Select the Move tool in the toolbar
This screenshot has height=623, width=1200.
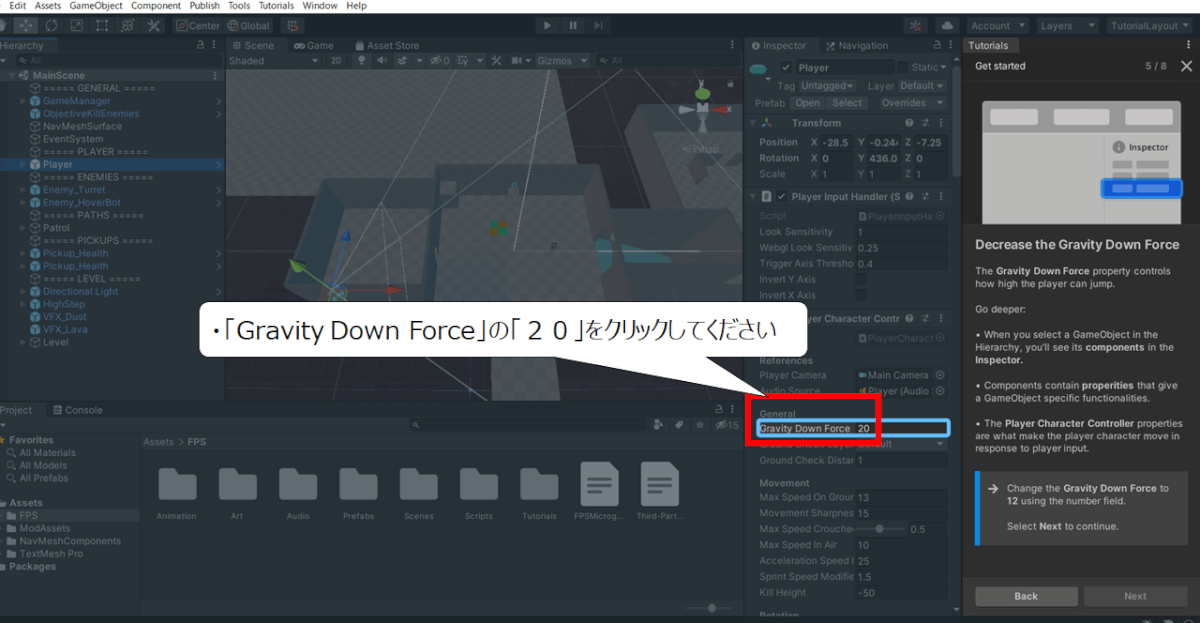coord(25,25)
